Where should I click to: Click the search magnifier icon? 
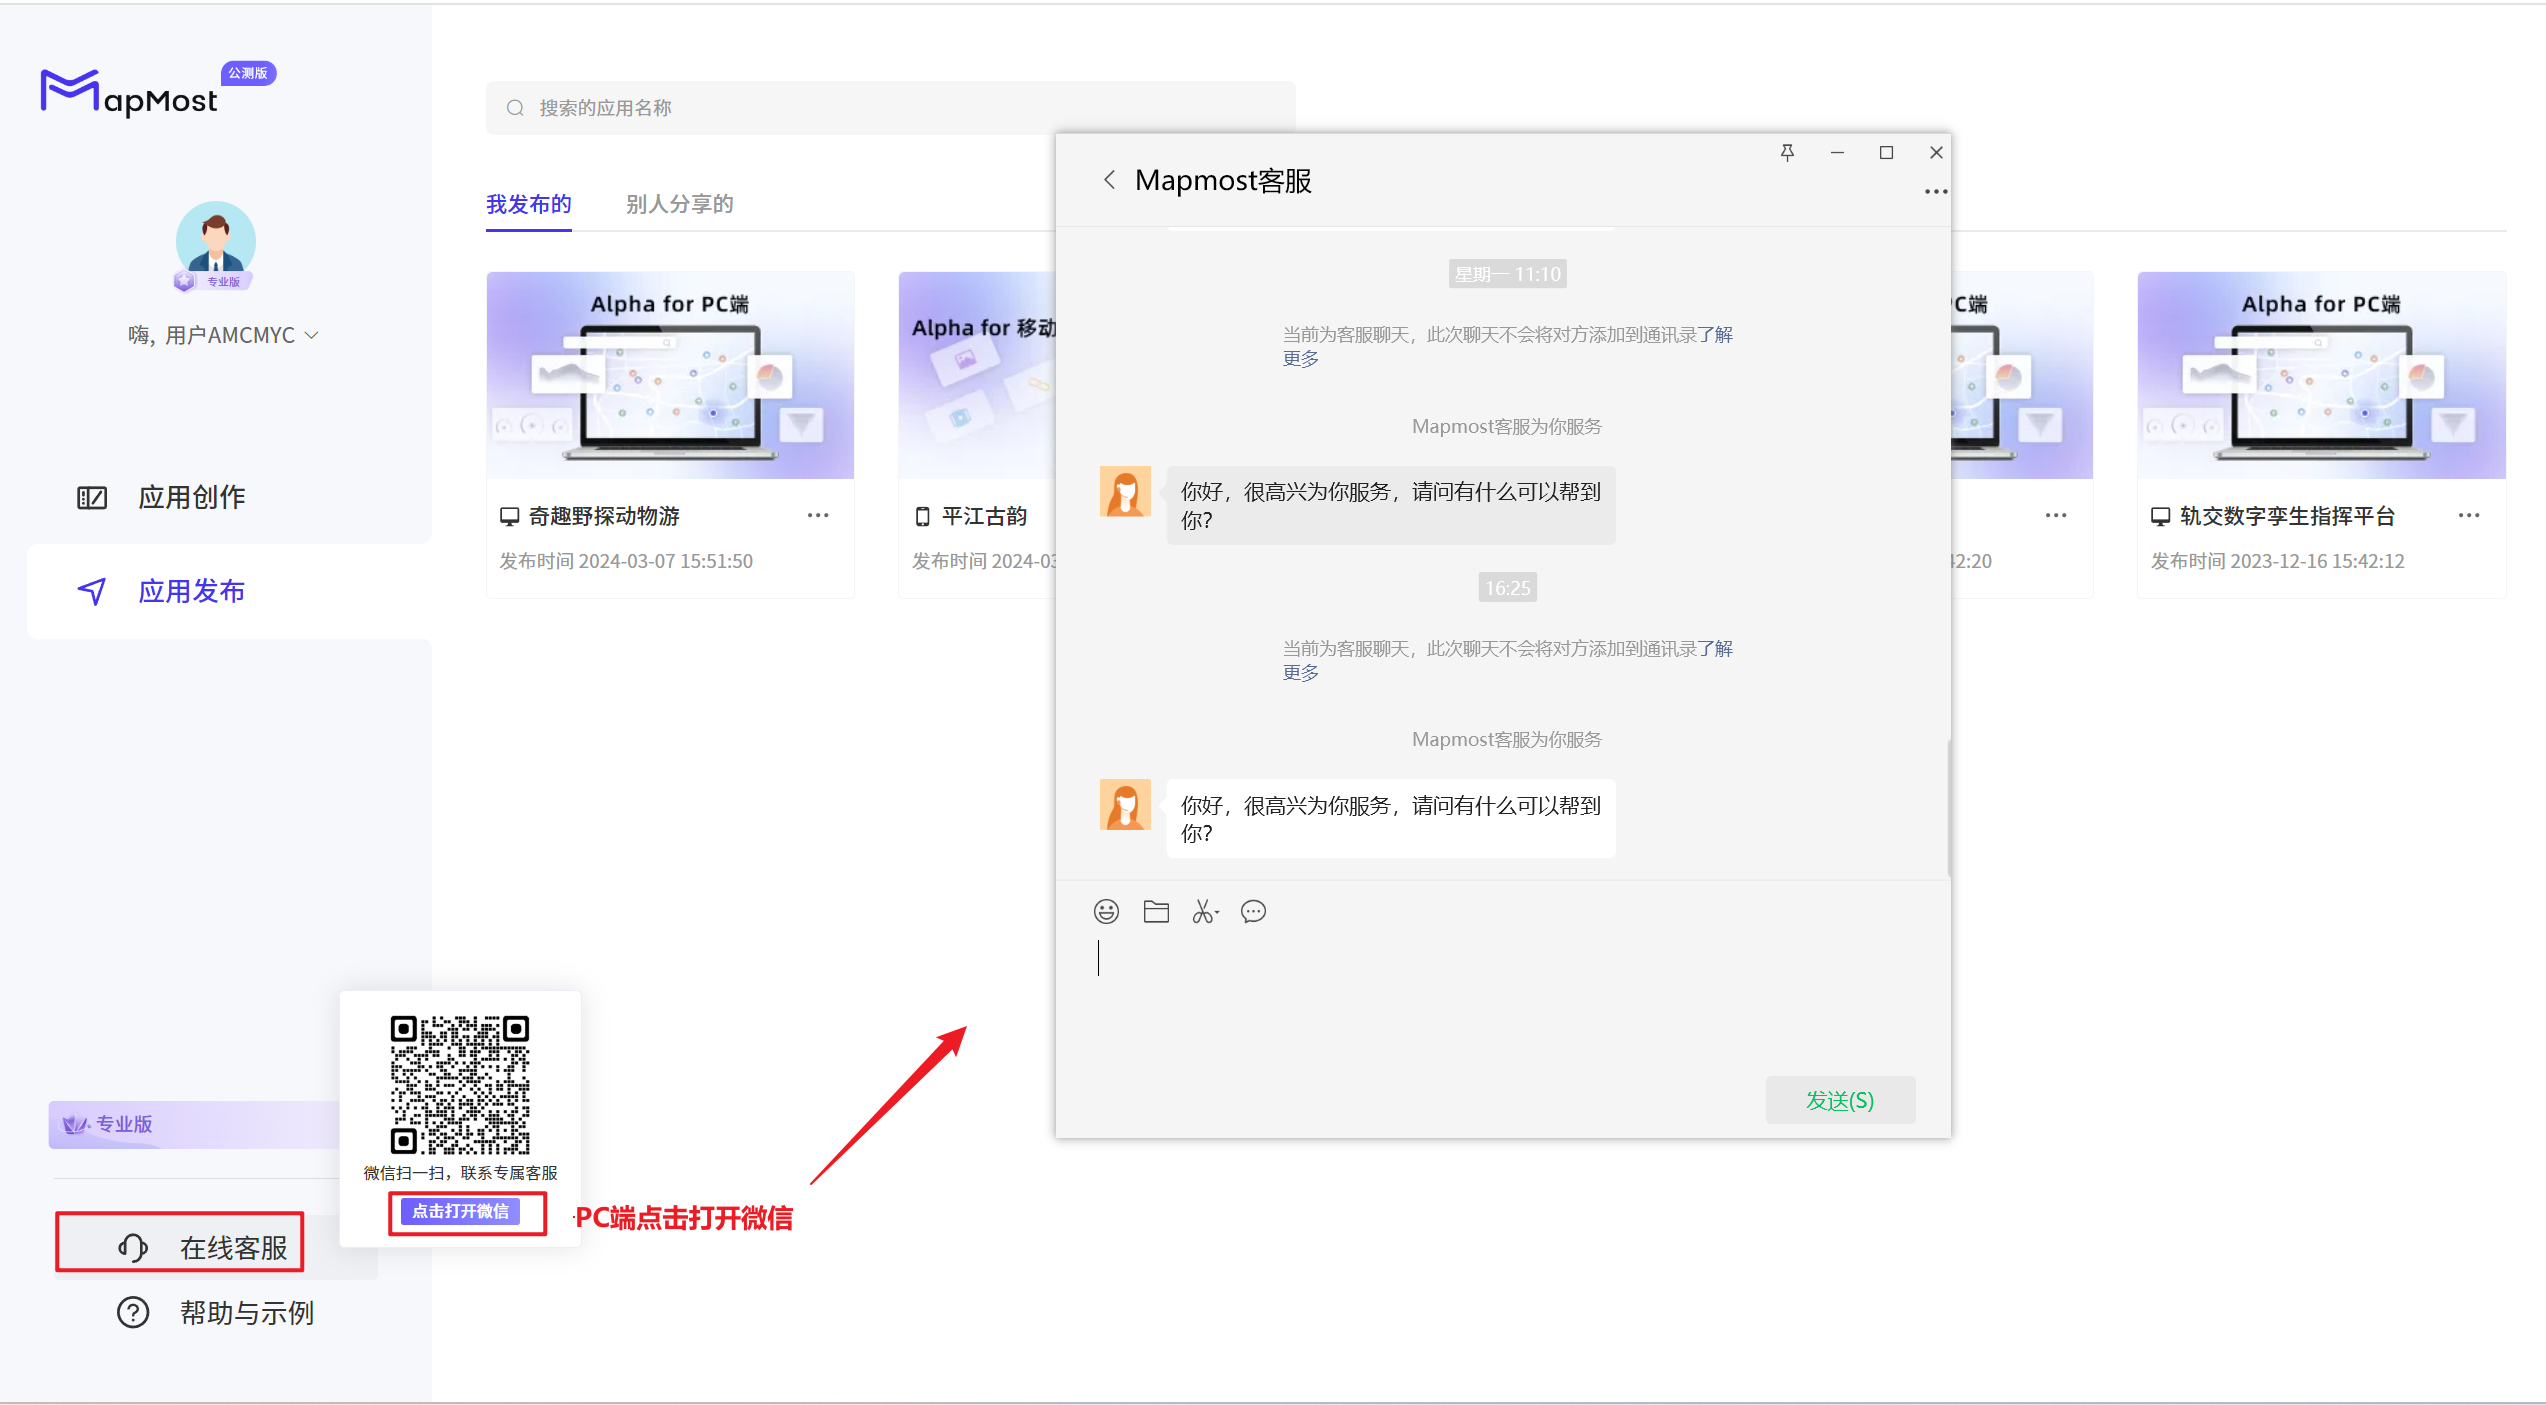515,108
